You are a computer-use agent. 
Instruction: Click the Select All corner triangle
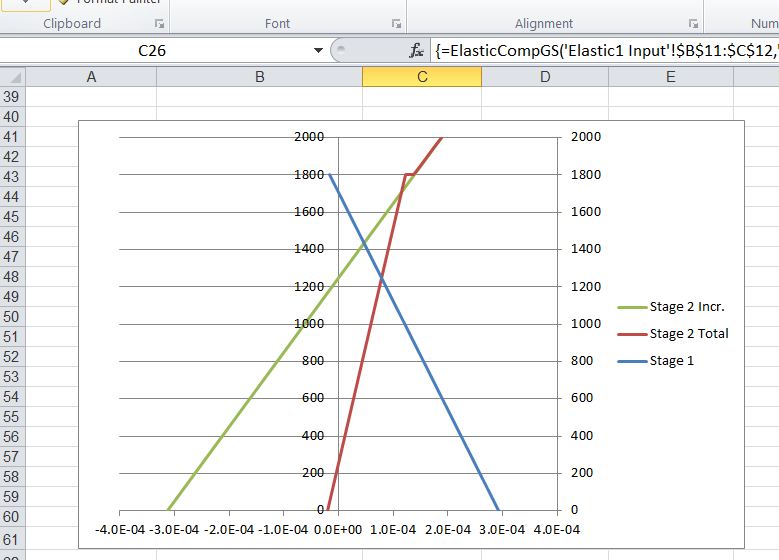pos(12,77)
